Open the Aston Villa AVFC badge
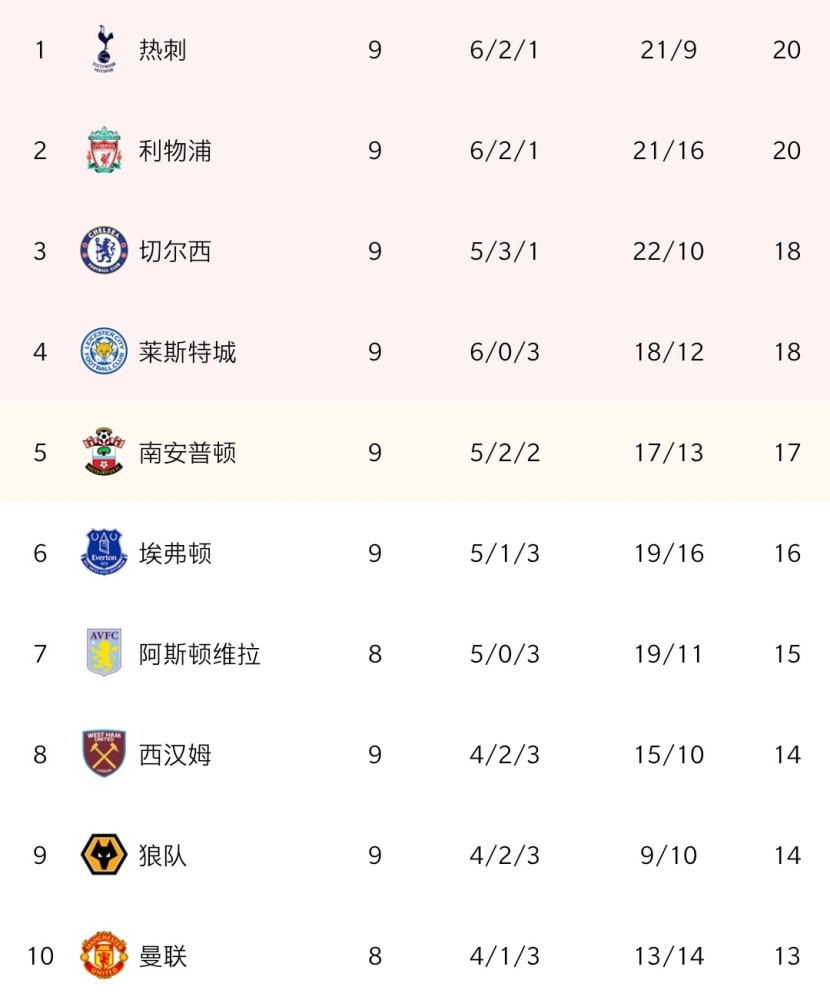The image size is (830, 1000). coord(104,654)
